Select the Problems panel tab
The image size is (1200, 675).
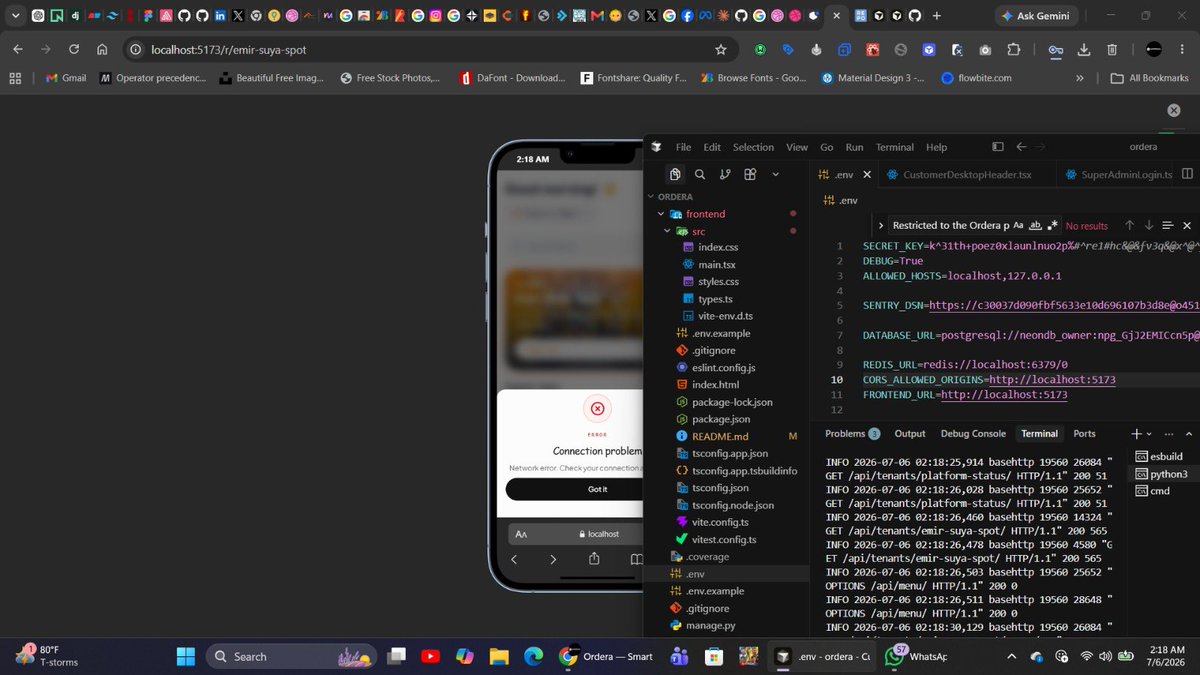[852, 433]
